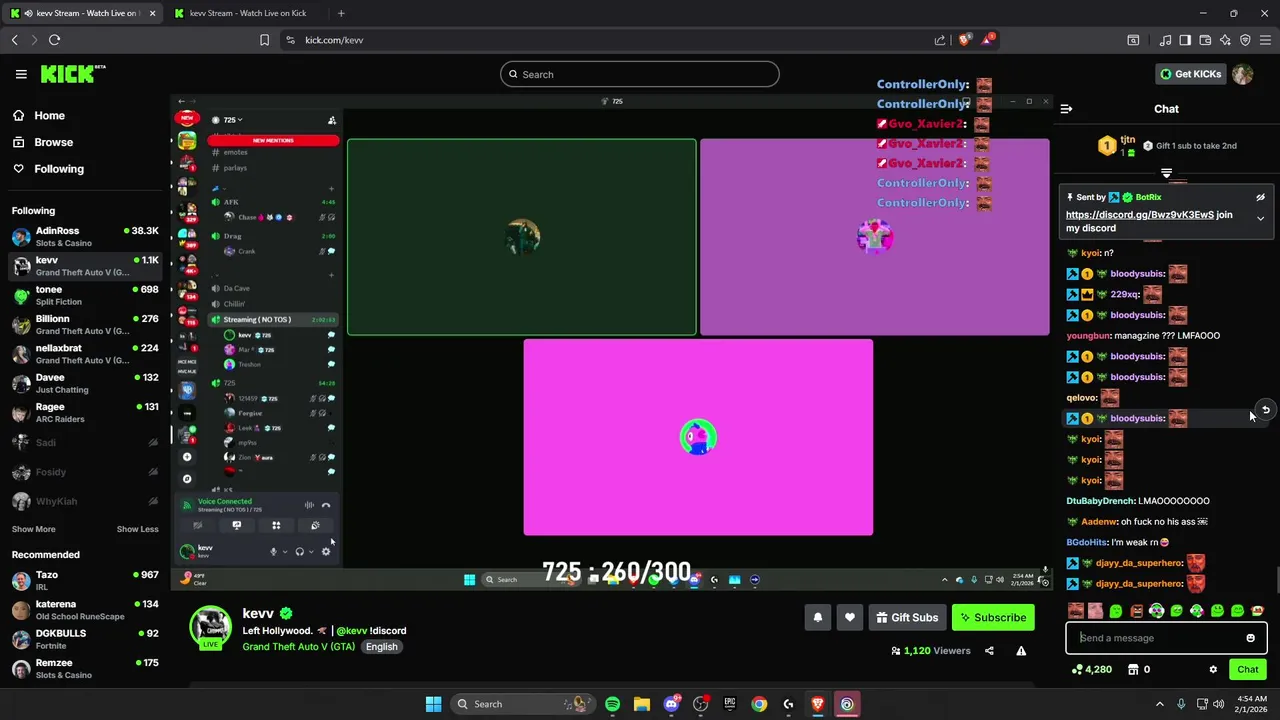
Task: Open the Ragee ARC Raiders channel
Action: 85,413
